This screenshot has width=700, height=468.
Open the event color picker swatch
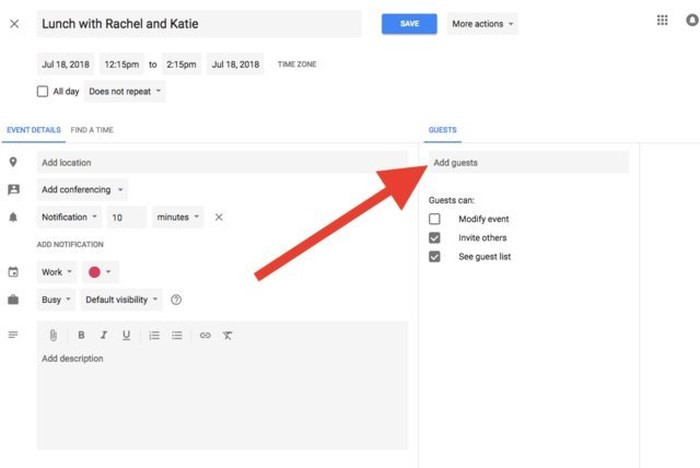click(x=101, y=272)
